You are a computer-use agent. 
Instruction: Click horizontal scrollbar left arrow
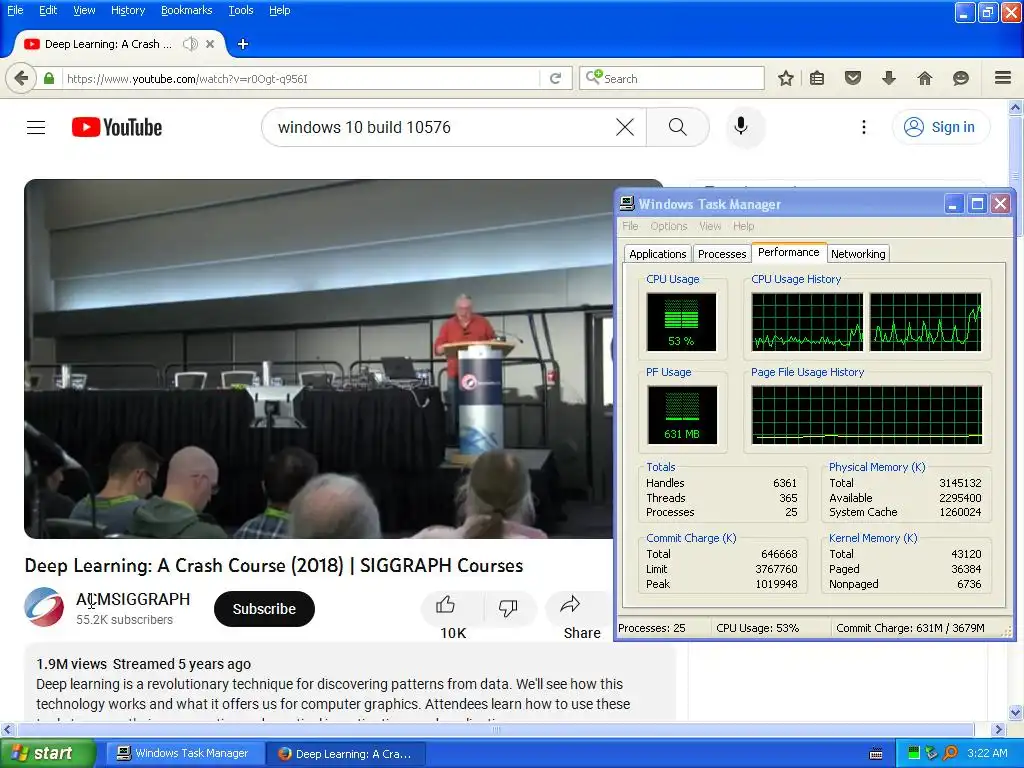pos(7,729)
